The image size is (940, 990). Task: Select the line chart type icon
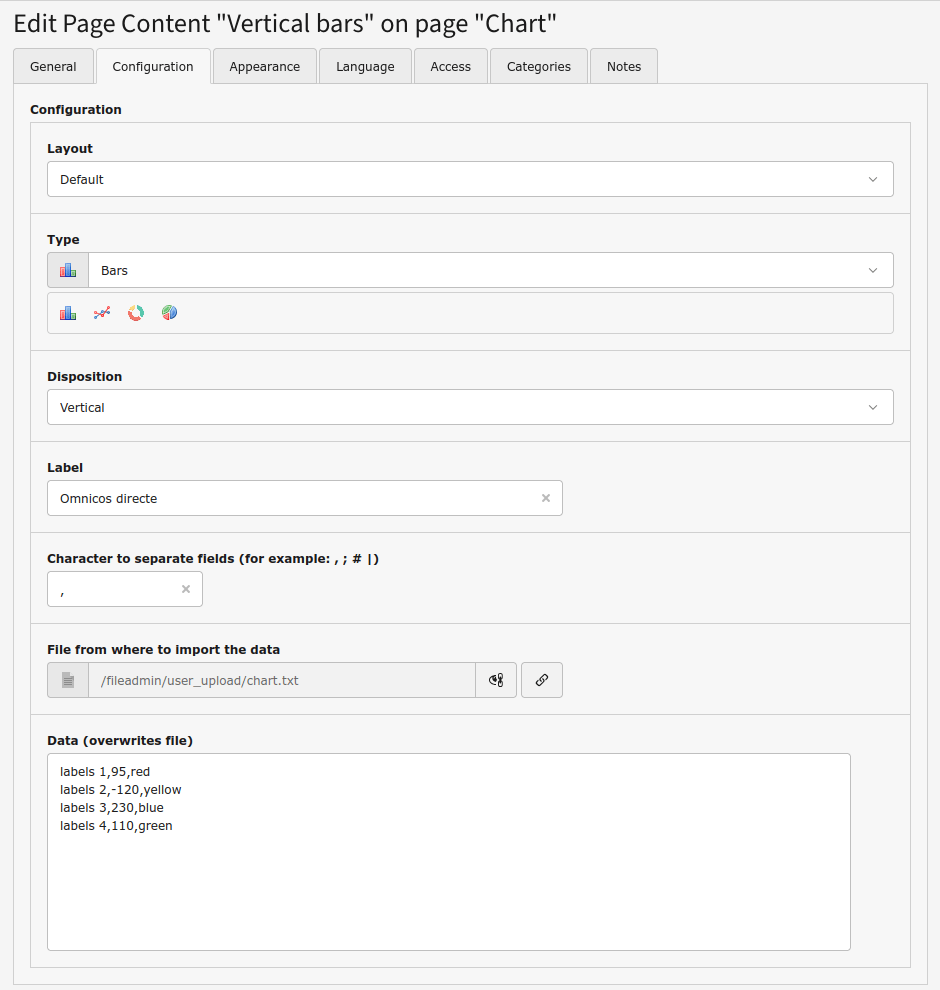tap(102, 313)
